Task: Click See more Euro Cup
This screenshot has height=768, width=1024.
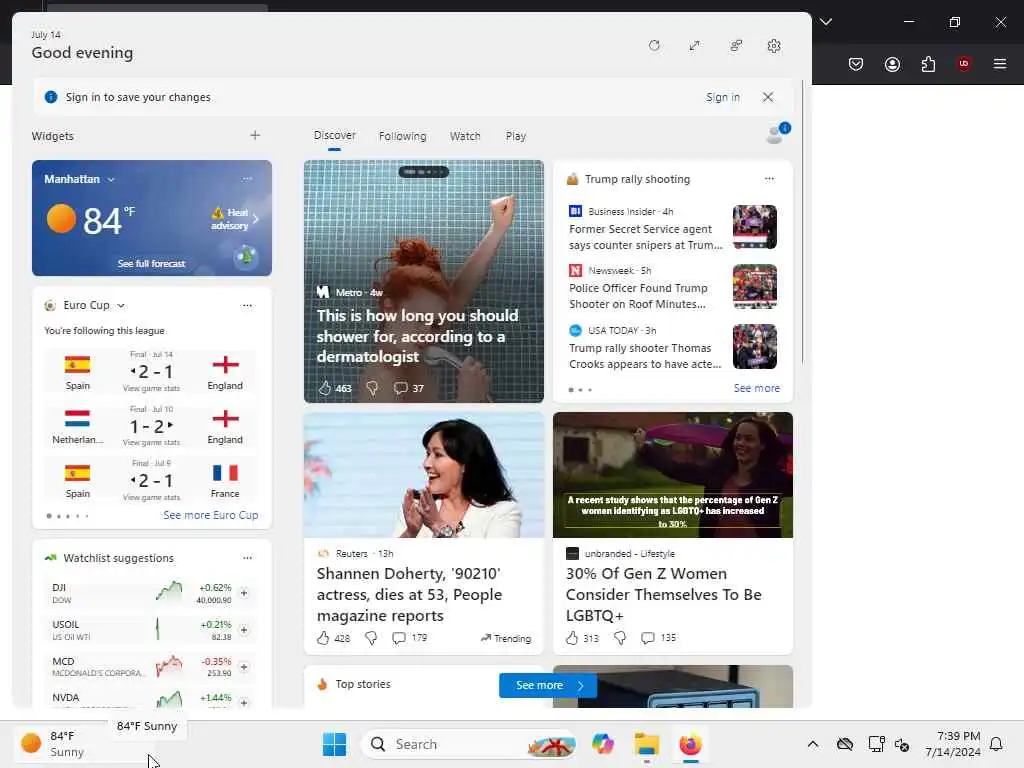Action: click(x=210, y=515)
